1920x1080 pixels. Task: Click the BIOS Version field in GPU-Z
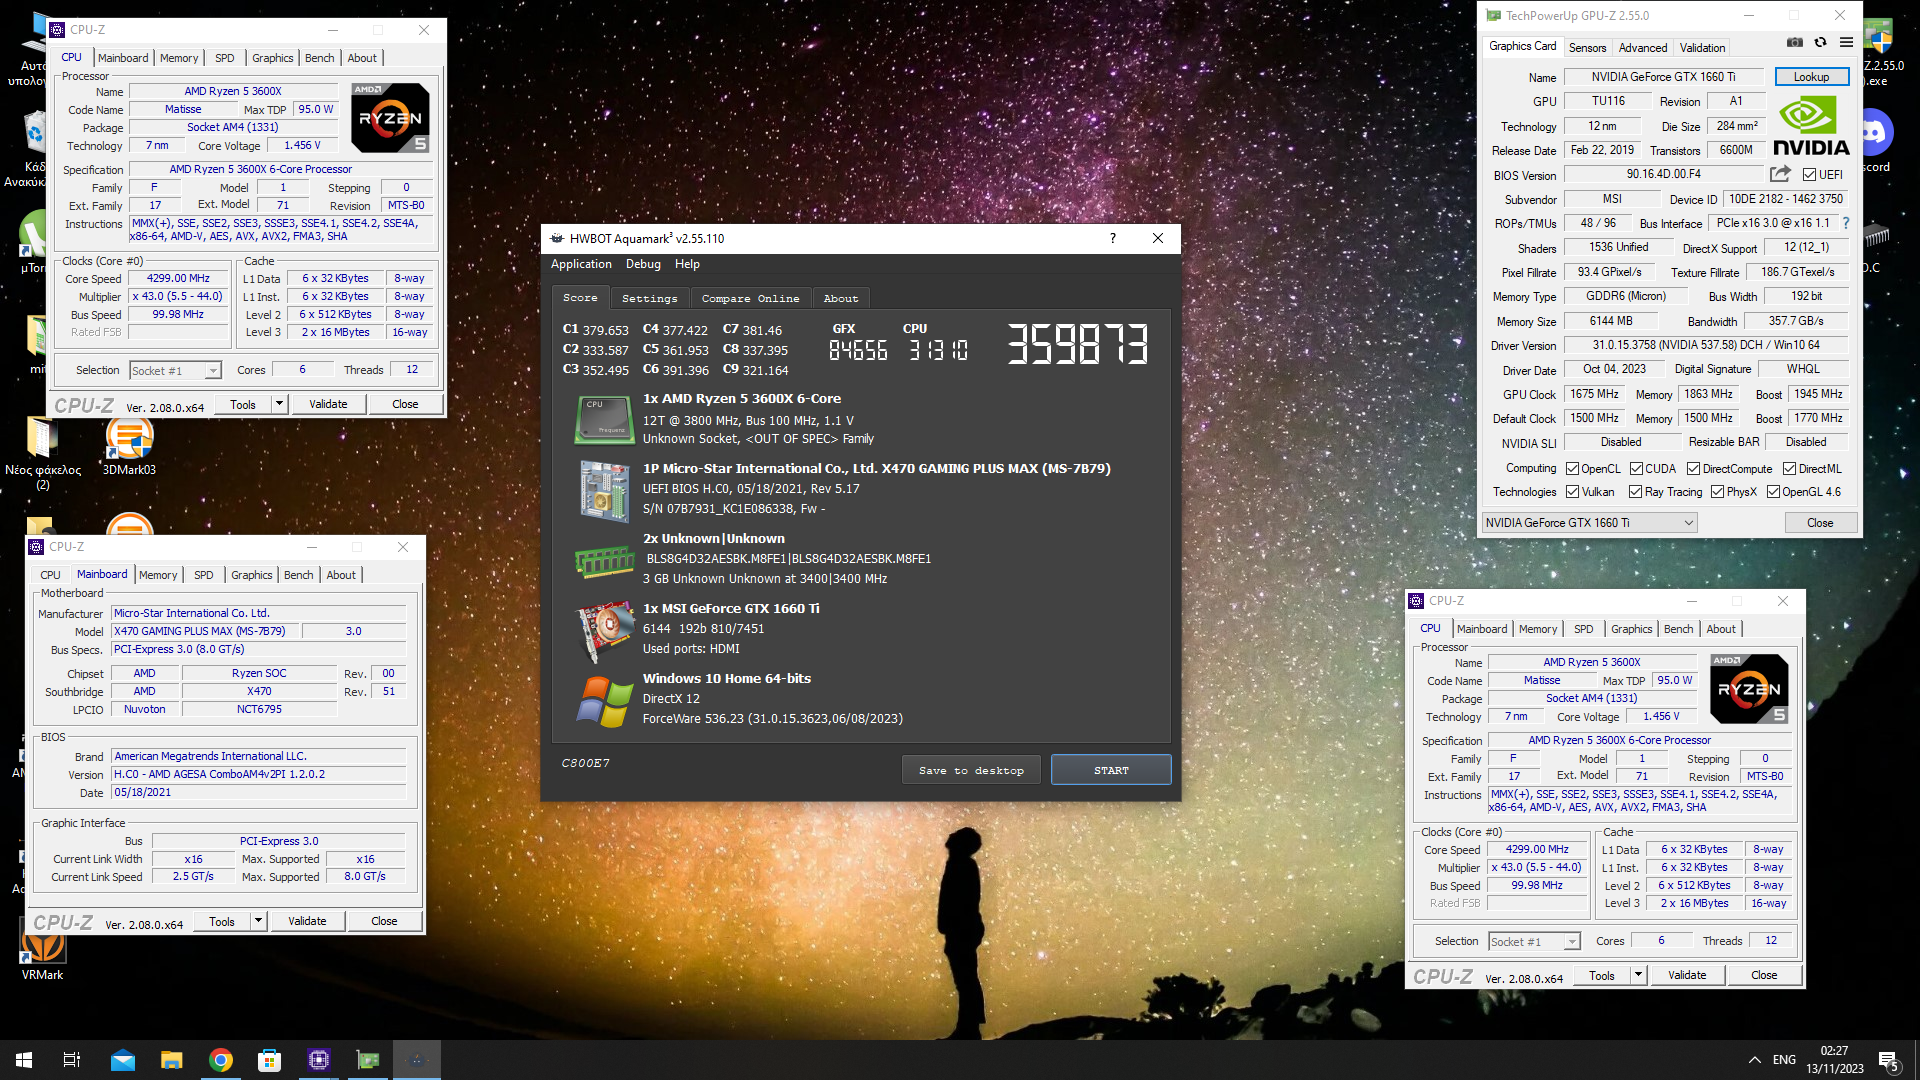coord(1663,174)
